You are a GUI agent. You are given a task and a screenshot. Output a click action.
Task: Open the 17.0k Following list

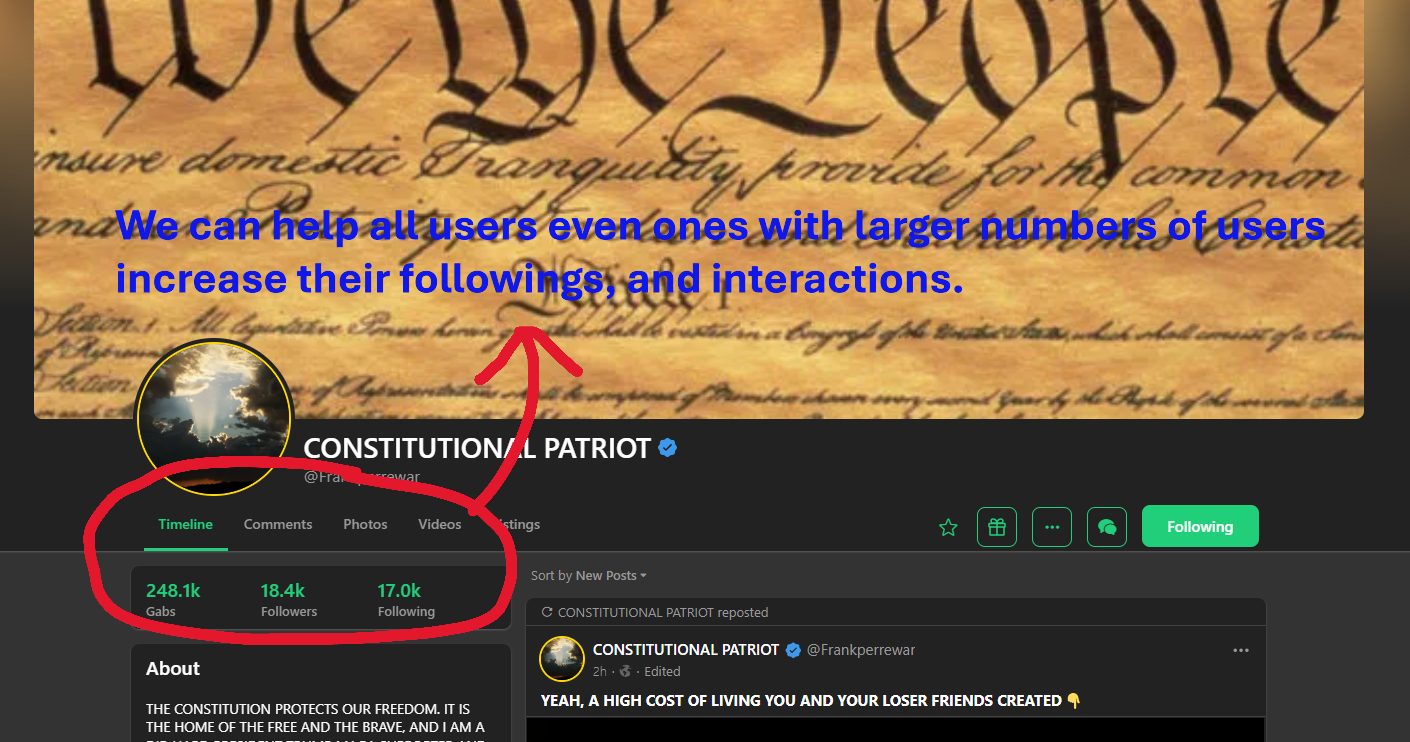click(406, 600)
